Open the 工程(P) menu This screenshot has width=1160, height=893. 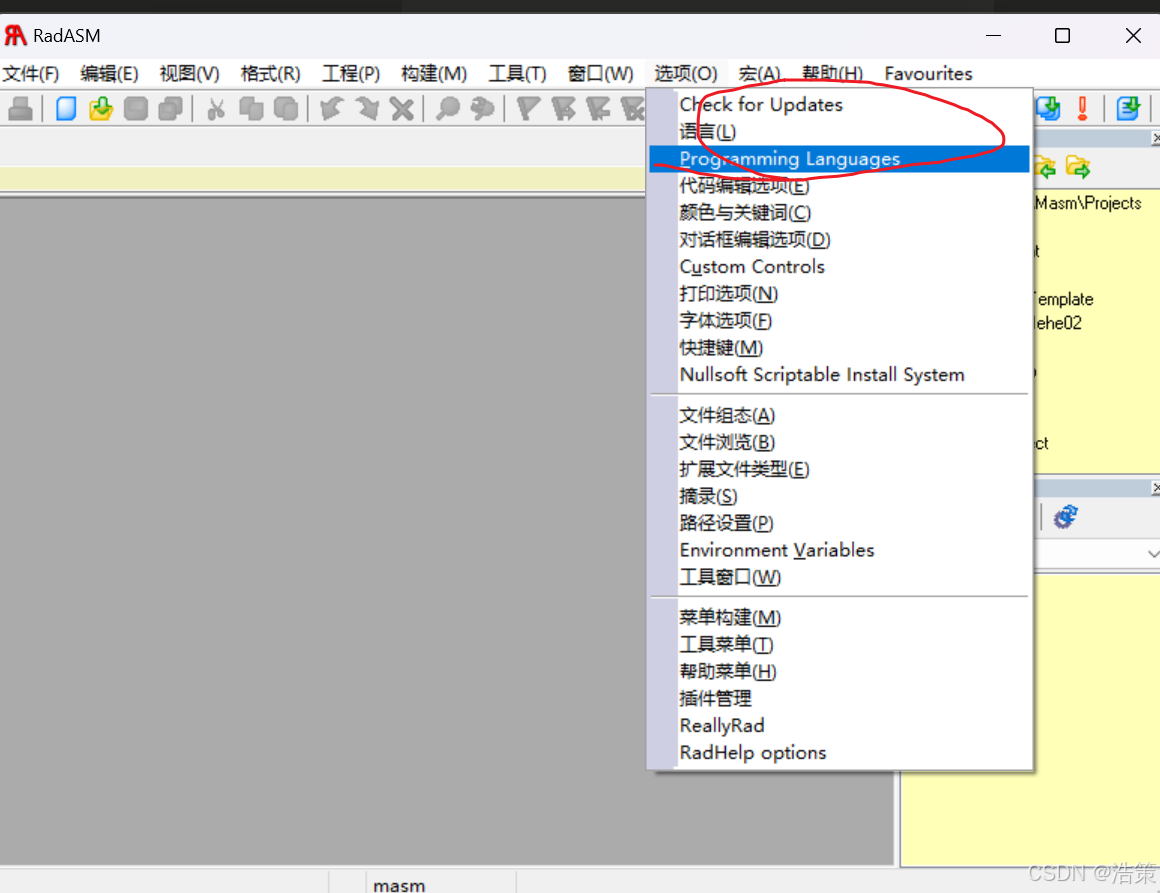point(351,74)
